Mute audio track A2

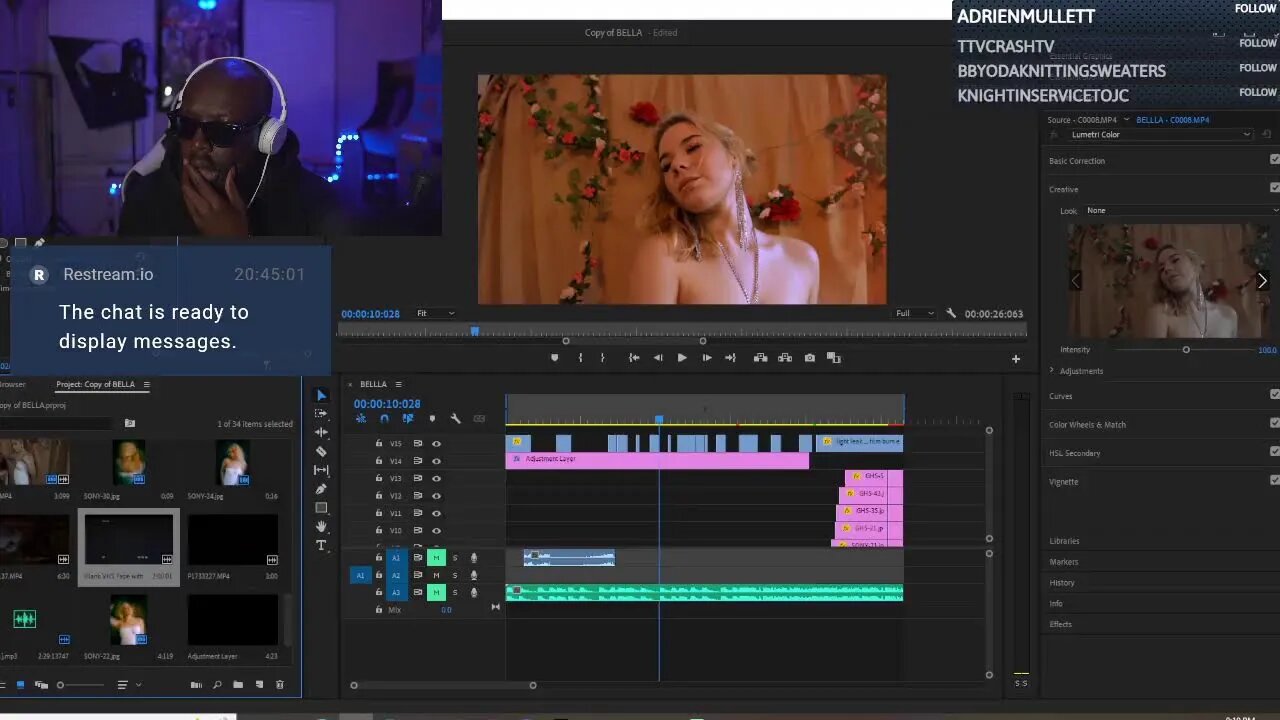(436, 575)
